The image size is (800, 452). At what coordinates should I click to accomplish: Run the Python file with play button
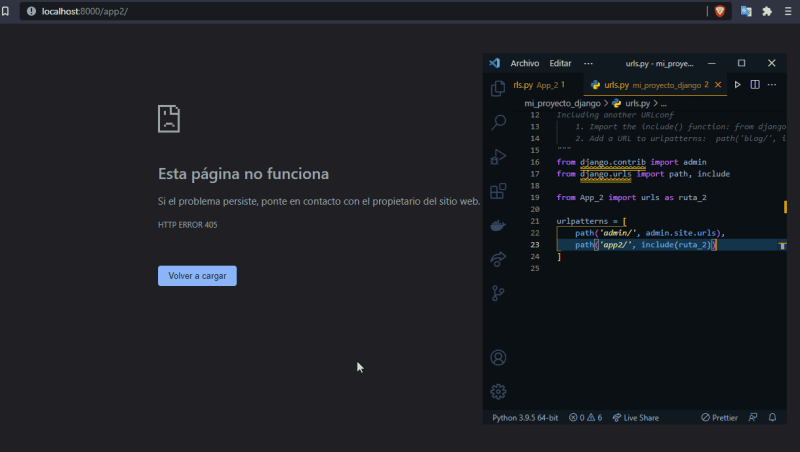[738, 85]
